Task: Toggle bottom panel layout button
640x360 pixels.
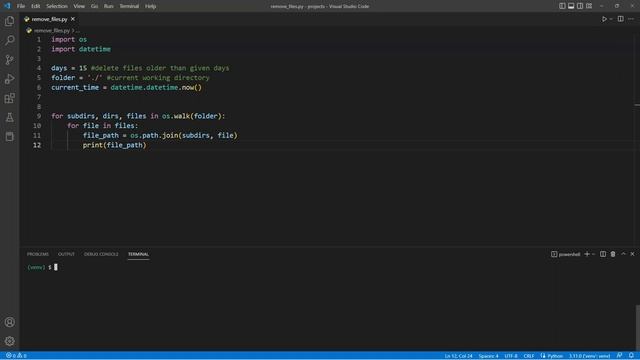Action: 571,6
